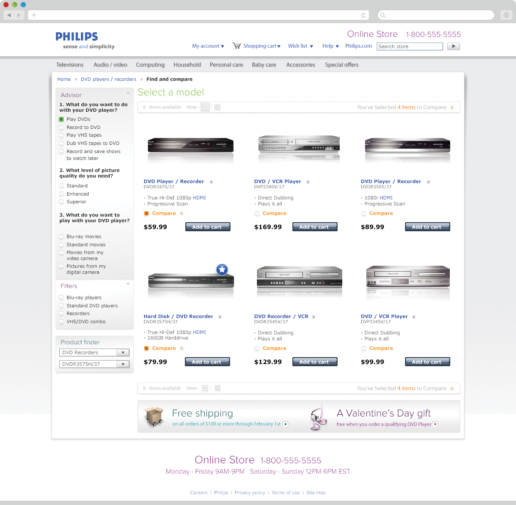Add $79.99 Hard Disk recorder to cart
516x505 pixels.
207,362
